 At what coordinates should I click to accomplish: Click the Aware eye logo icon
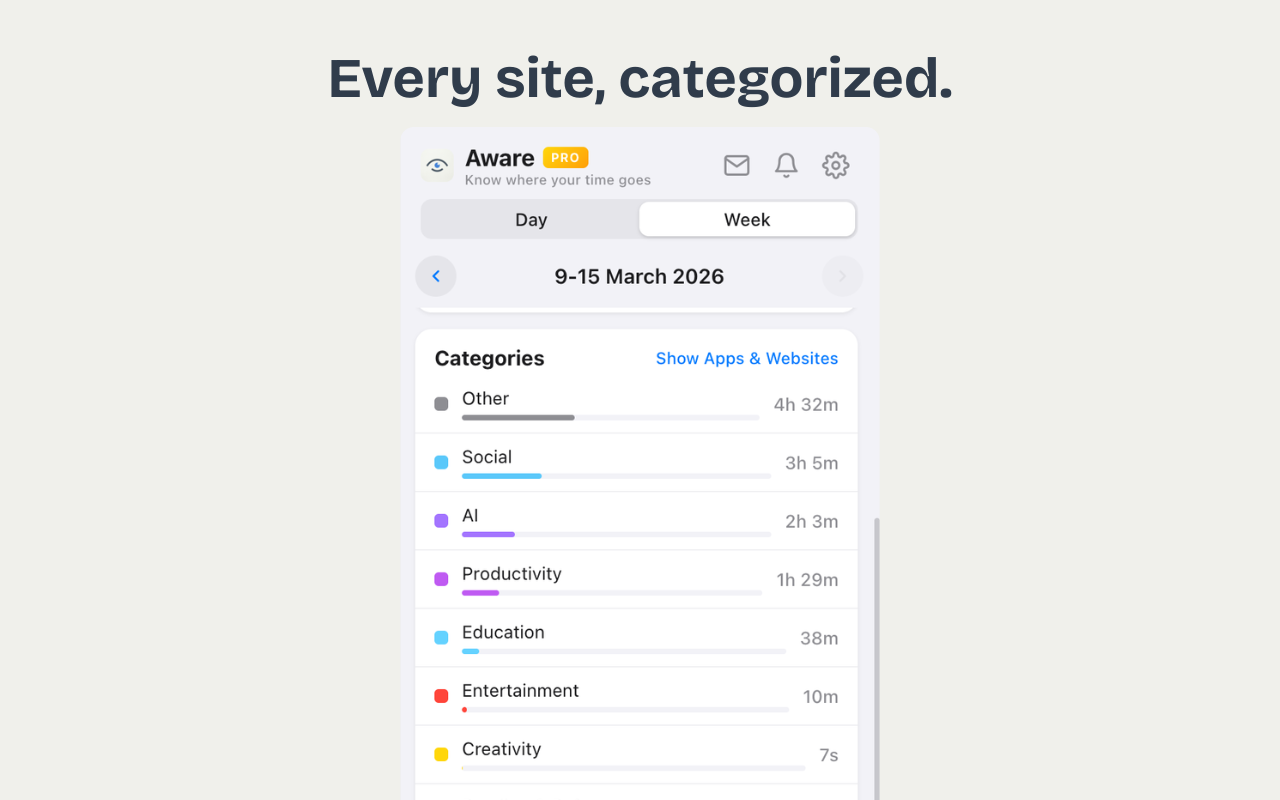click(436, 166)
